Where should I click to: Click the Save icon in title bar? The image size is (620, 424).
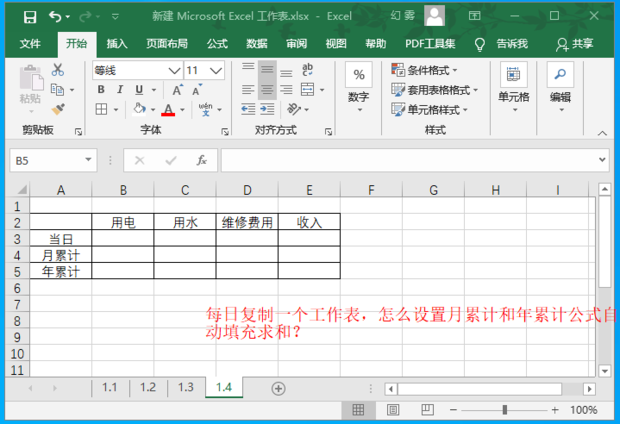pos(30,17)
